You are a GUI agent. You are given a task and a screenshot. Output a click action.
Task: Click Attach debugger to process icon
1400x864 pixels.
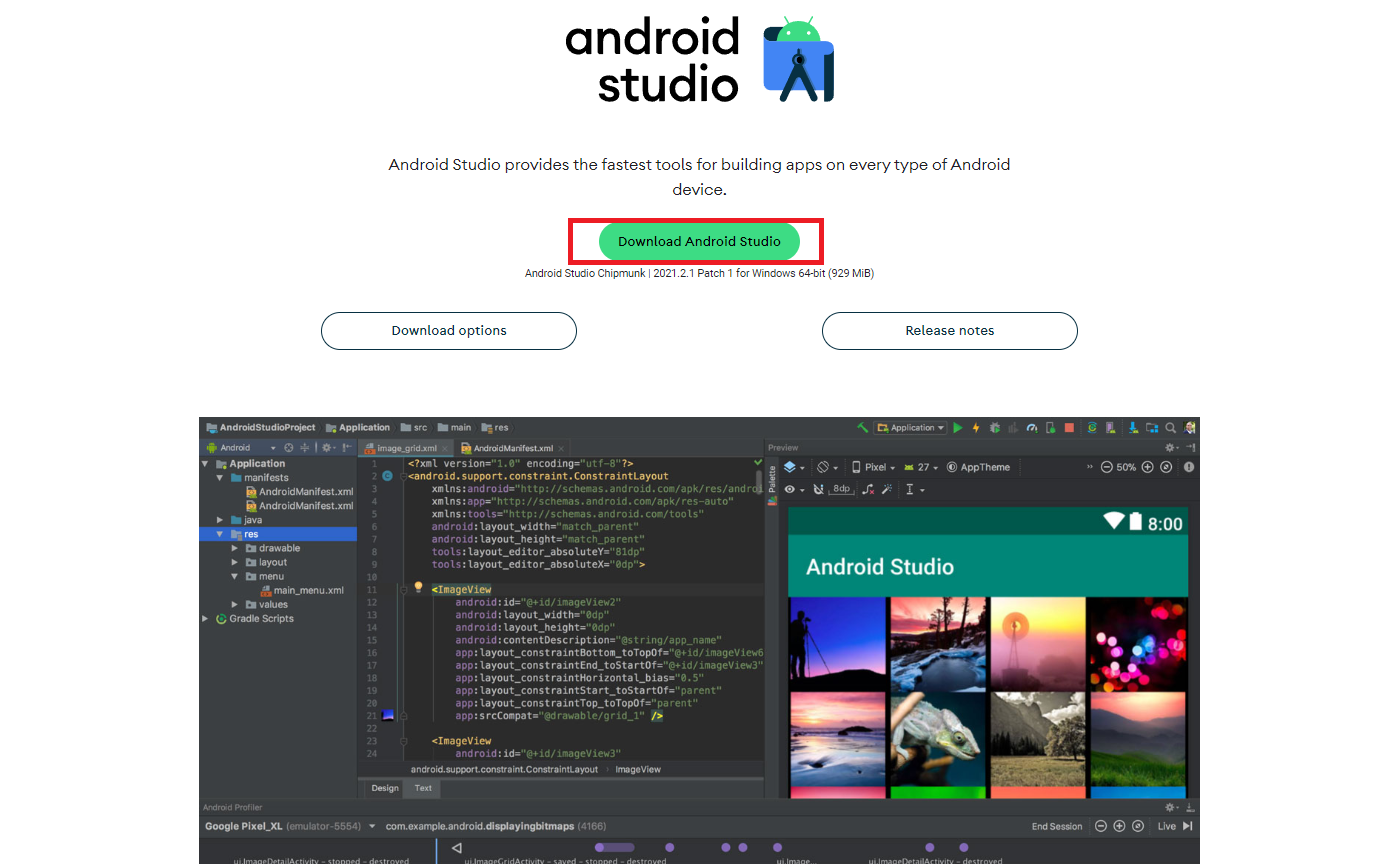tap(1050, 428)
